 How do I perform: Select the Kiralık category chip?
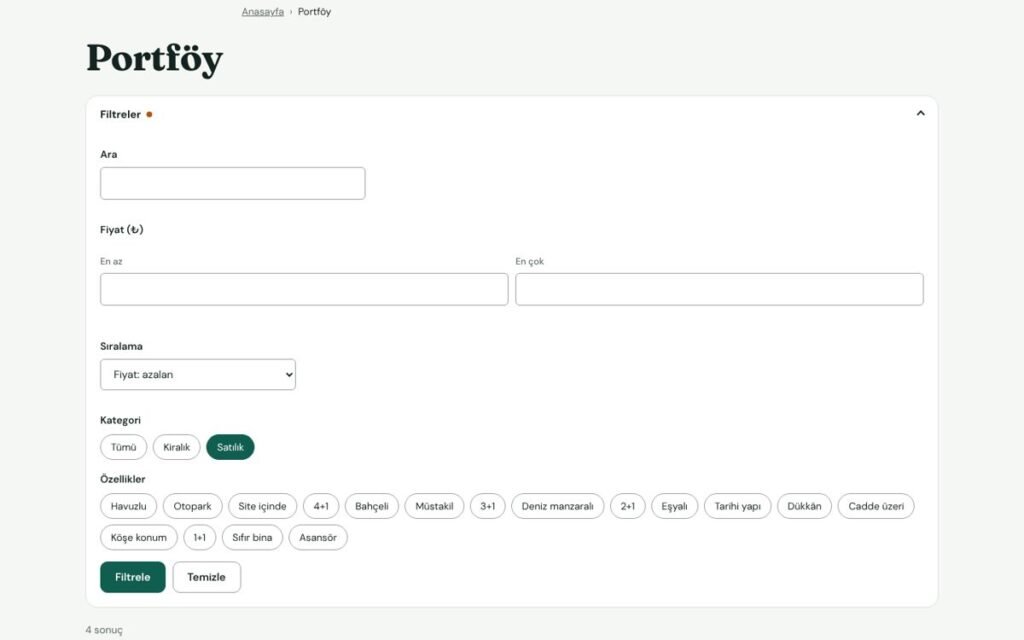[x=176, y=447]
